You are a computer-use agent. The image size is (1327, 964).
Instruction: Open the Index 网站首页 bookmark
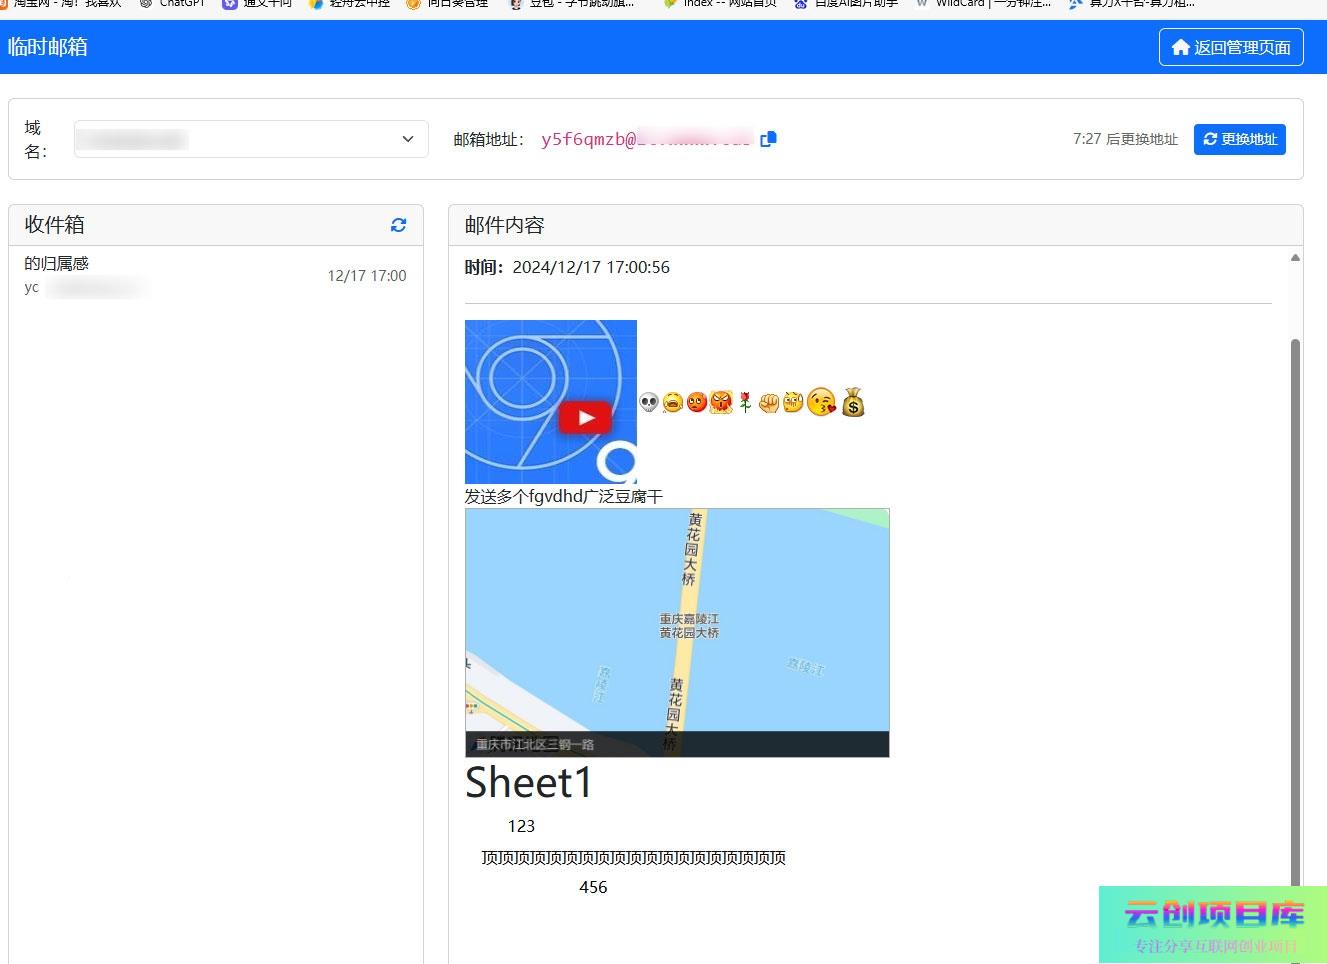click(x=720, y=4)
